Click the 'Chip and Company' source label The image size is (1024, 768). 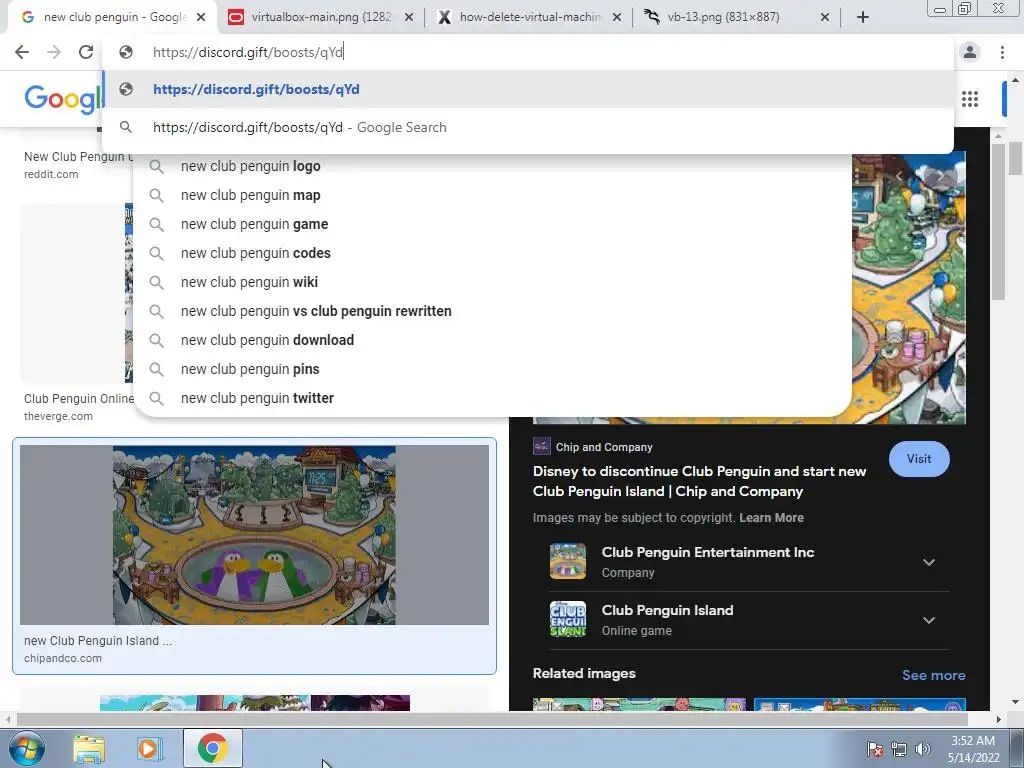tap(604, 447)
